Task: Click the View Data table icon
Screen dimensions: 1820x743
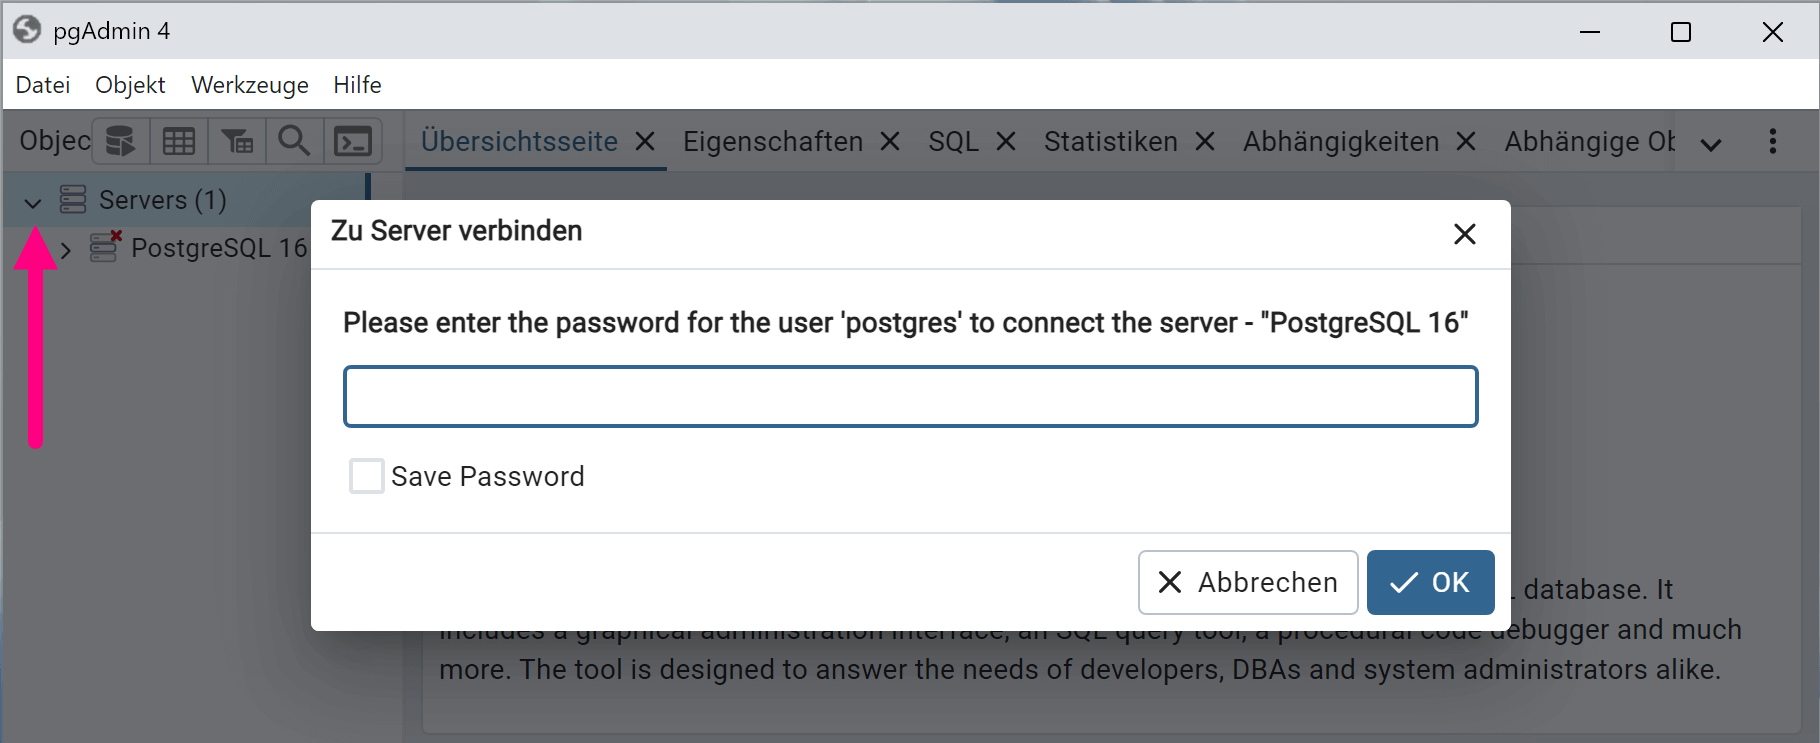Action: coord(179,141)
